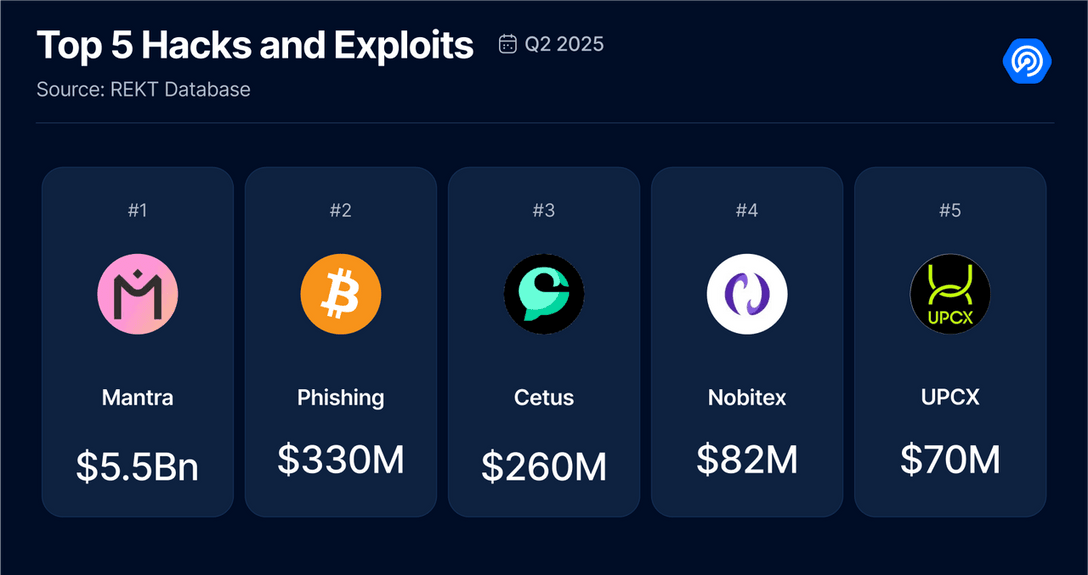The height and width of the screenshot is (575, 1088).
Task: Click the UPCX logo icon
Action: pos(950,294)
